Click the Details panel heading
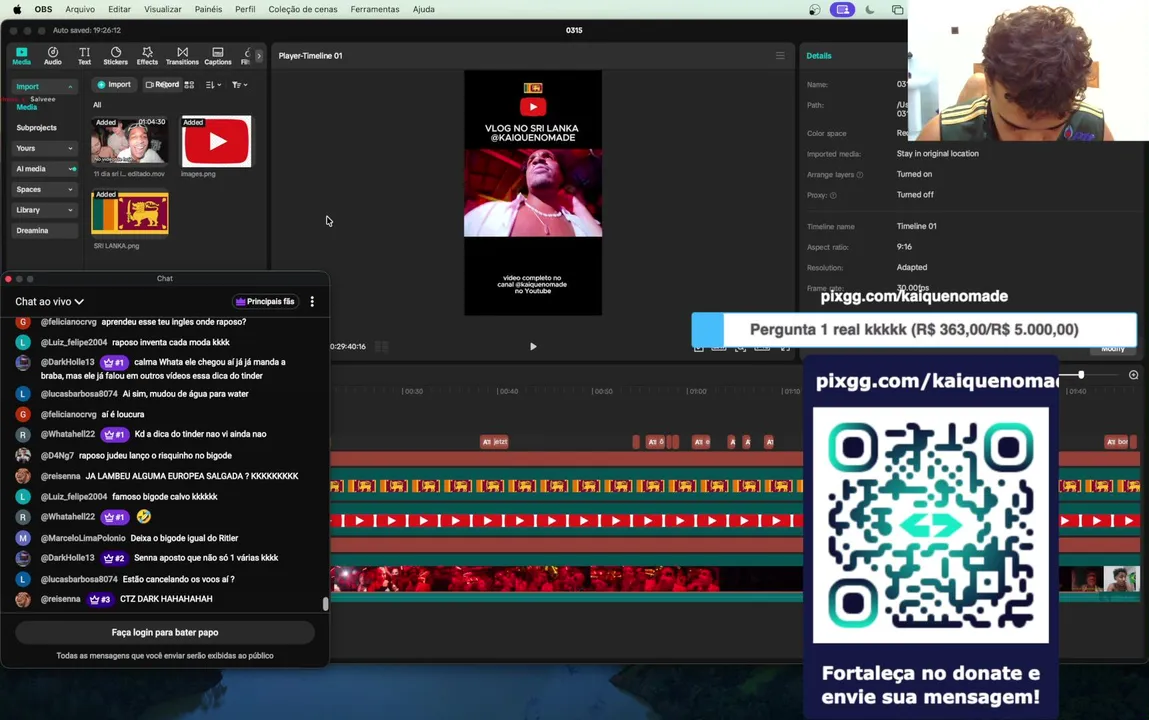The image size is (1149, 720). pos(819,56)
